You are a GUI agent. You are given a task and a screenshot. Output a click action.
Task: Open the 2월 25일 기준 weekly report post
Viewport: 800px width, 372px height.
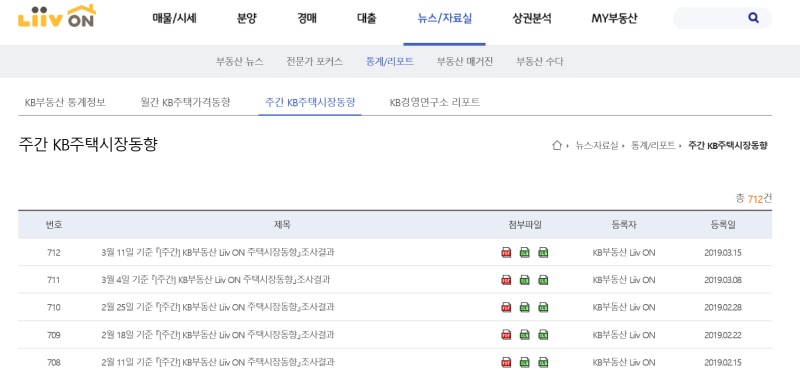click(x=218, y=307)
